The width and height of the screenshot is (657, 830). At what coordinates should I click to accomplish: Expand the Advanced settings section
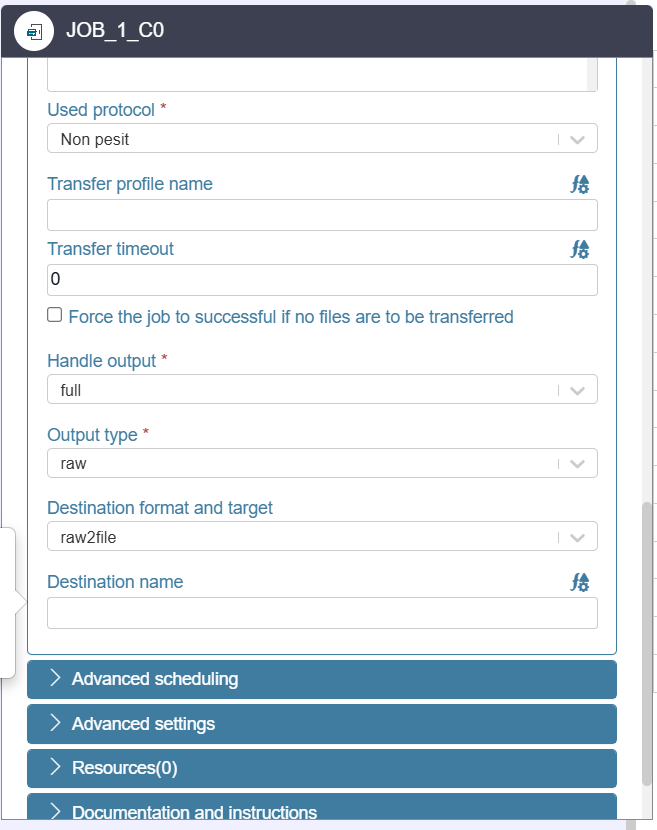click(x=322, y=724)
